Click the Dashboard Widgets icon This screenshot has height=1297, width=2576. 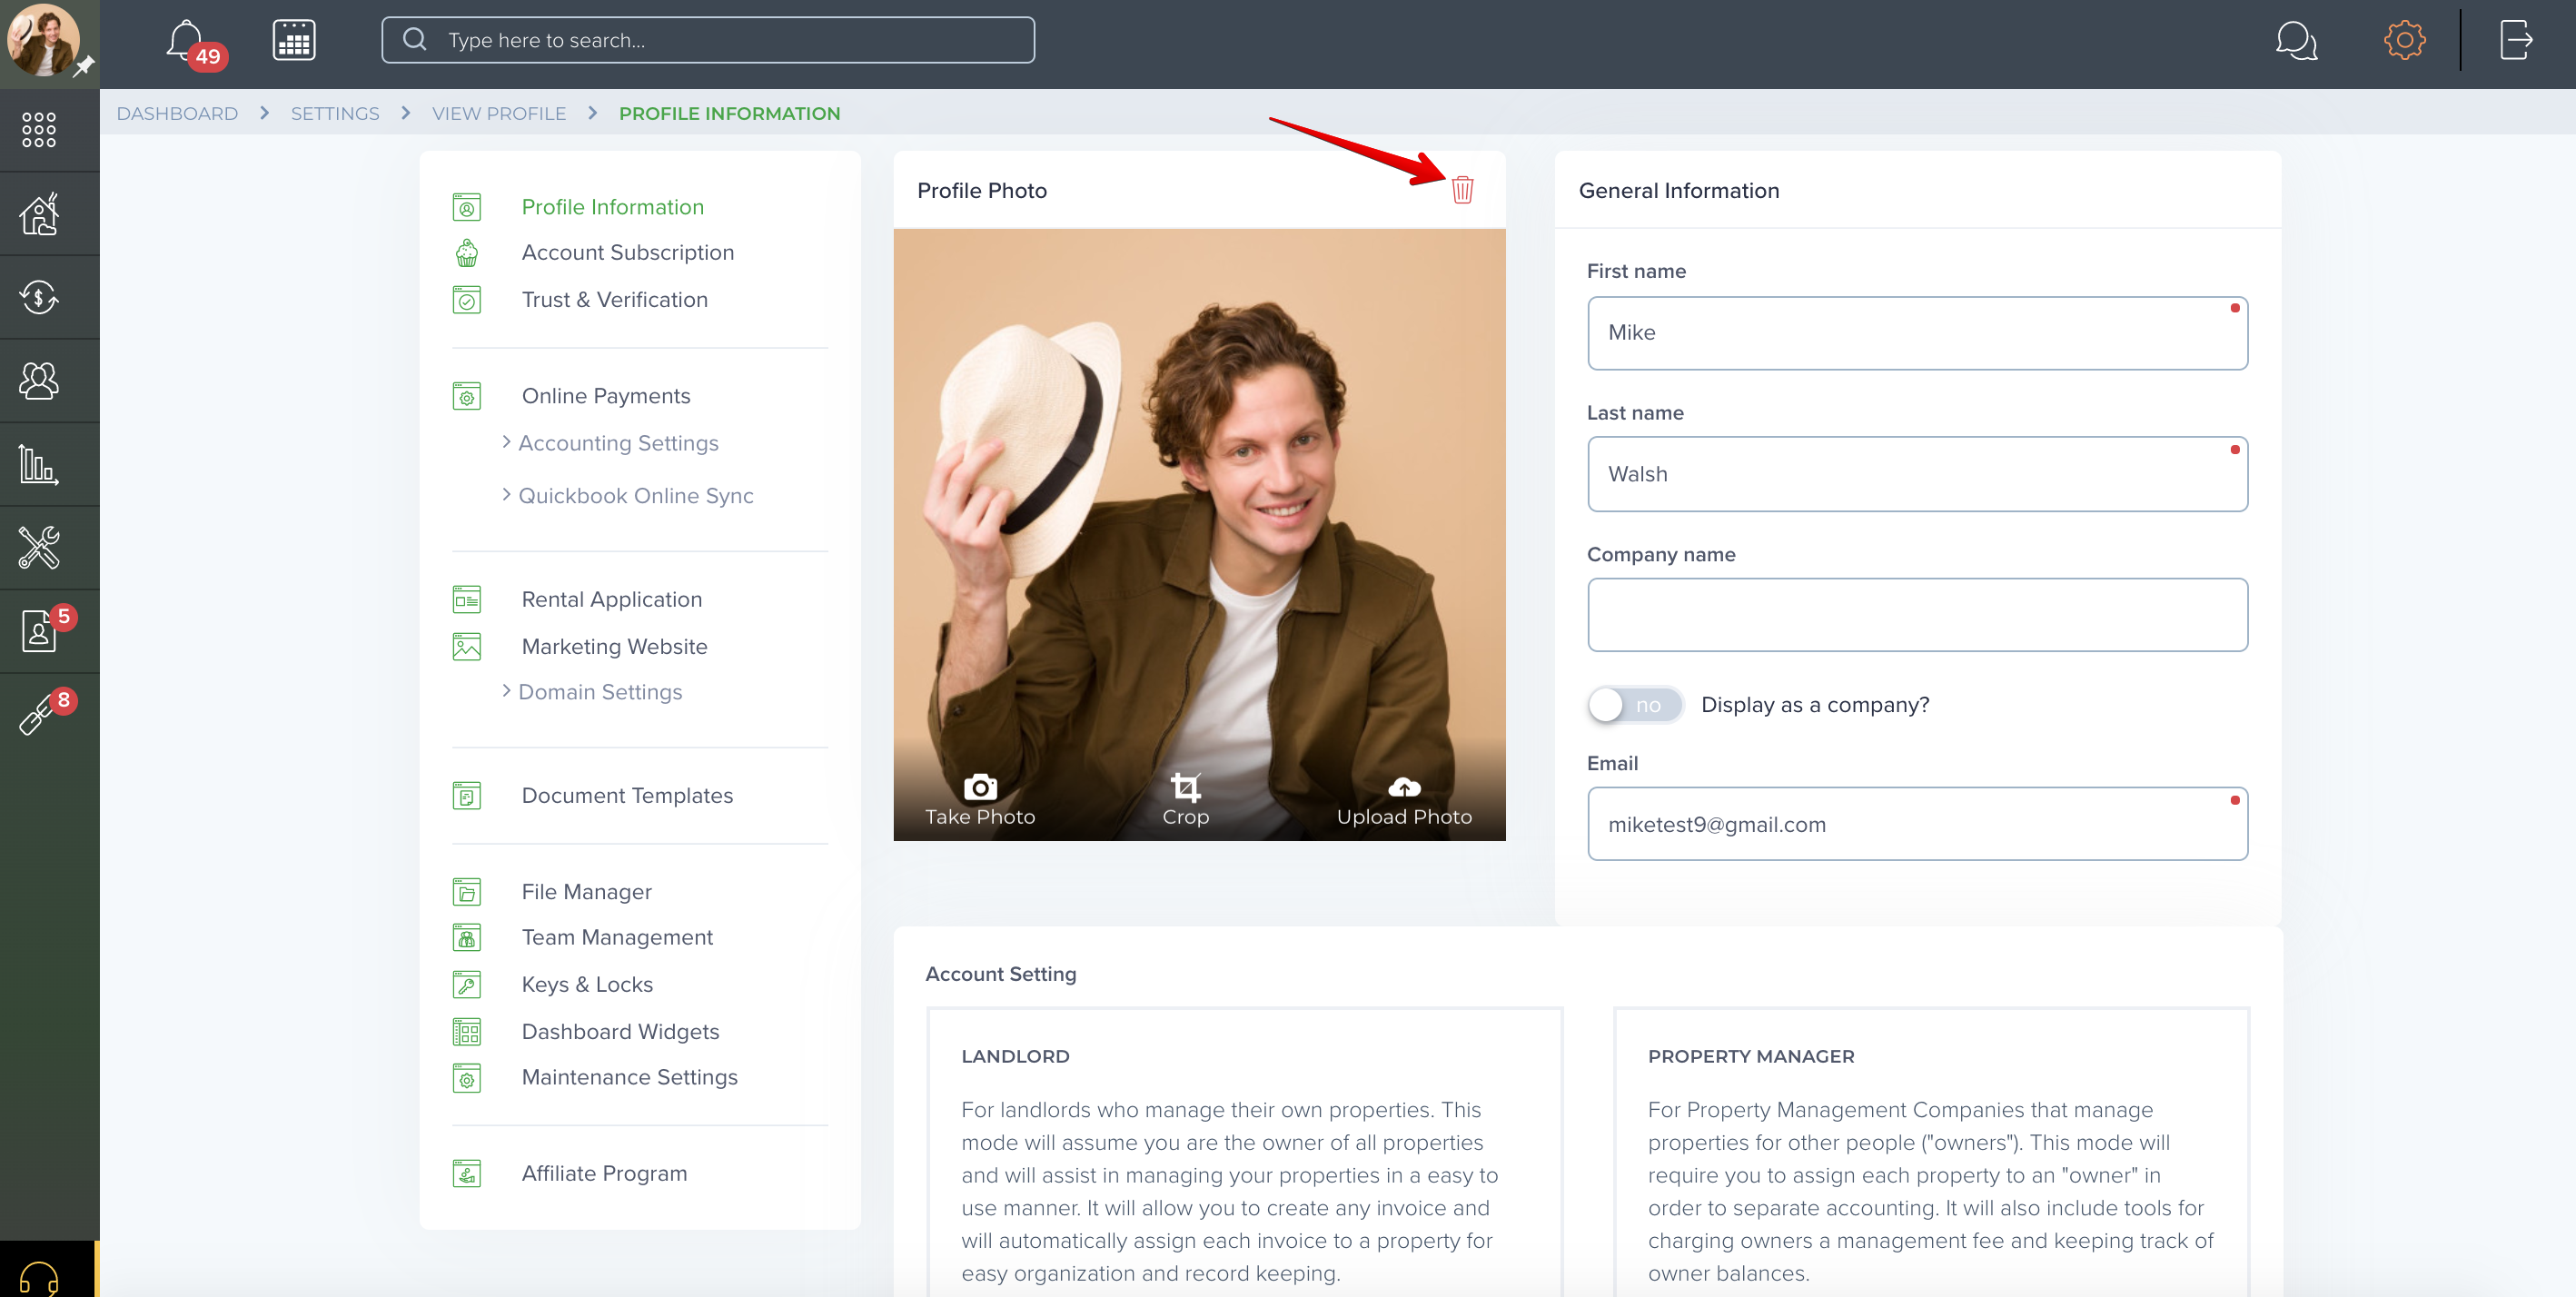467,1032
